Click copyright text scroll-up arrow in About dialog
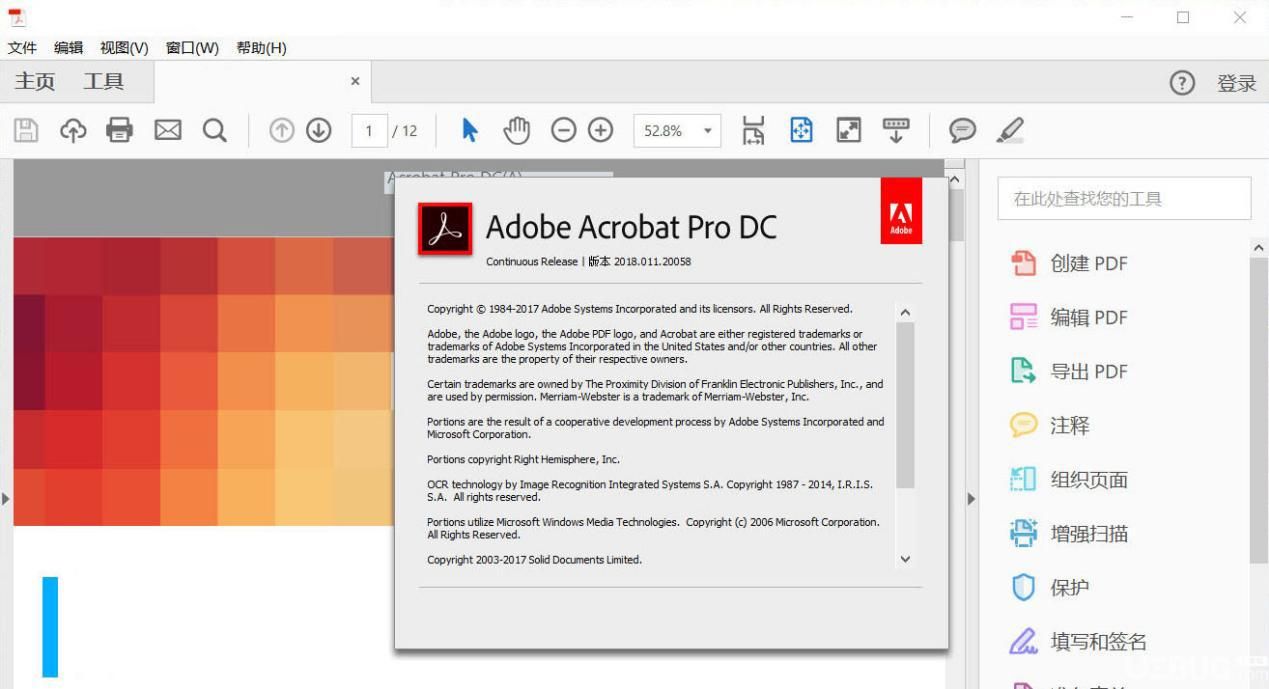1269x689 pixels. click(905, 312)
